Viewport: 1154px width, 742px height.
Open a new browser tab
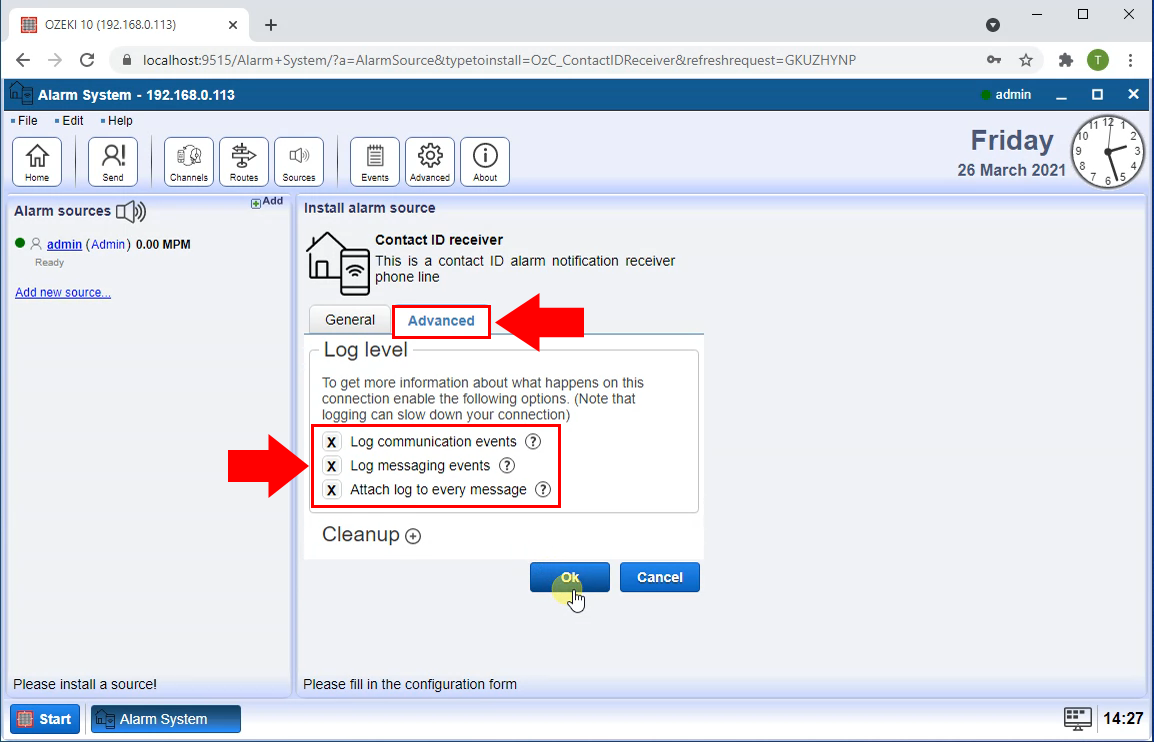click(x=271, y=25)
